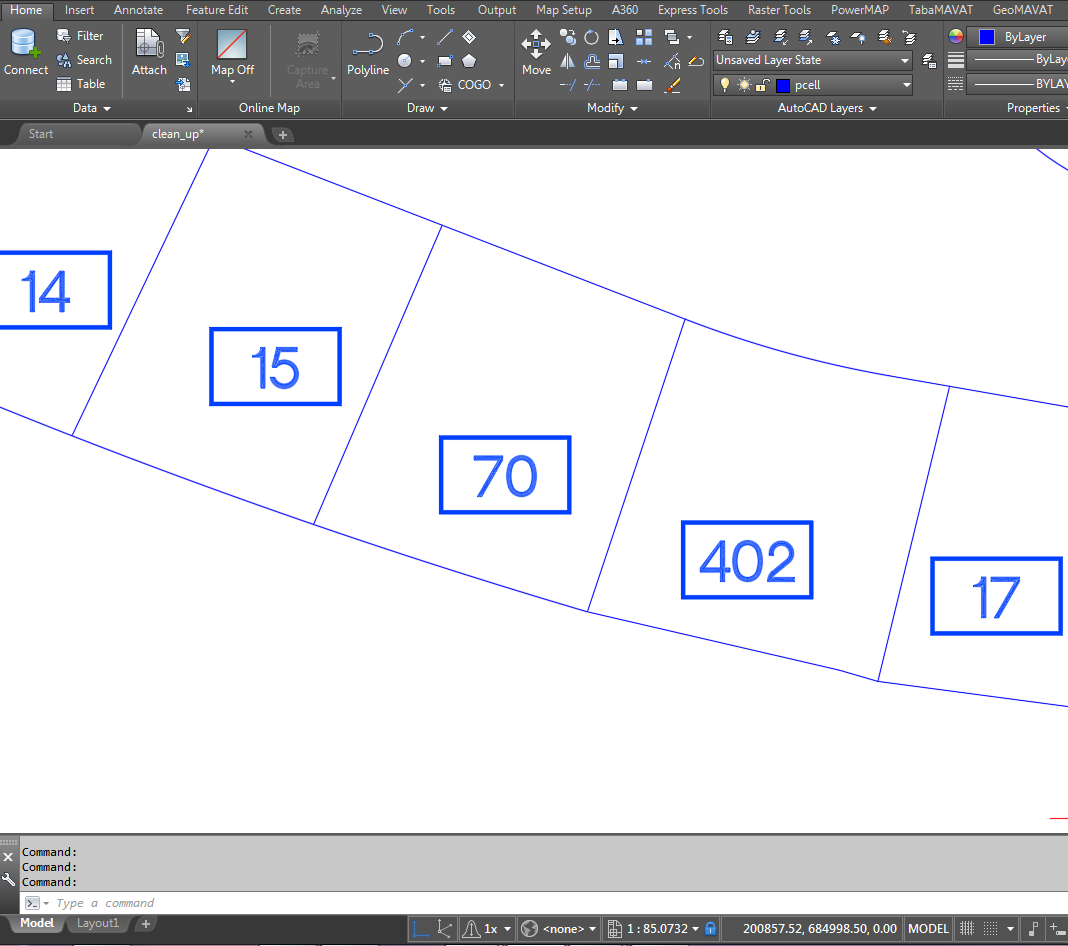This screenshot has width=1068, height=946.
Task: Open the Map Setup tab
Action: pyautogui.click(x=563, y=10)
